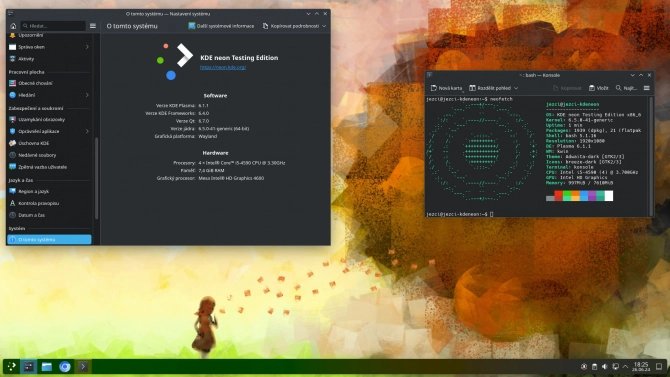Open Úschovna KDE settings
670x377 pixels.
pos(49,143)
